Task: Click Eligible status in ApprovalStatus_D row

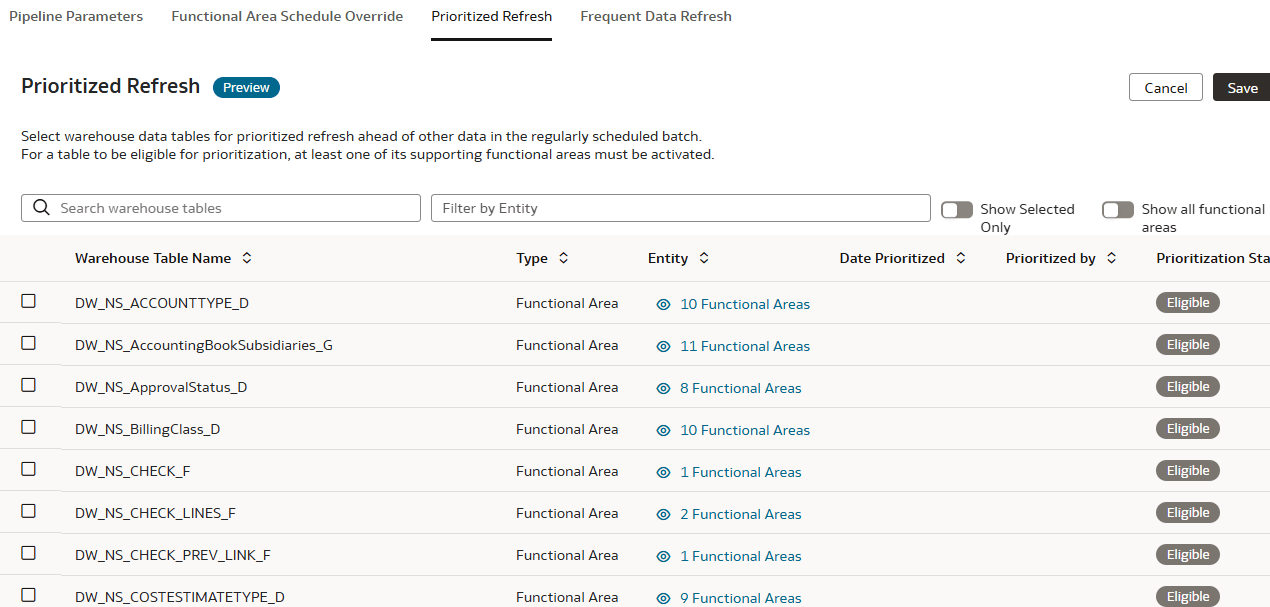Action: [x=1188, y=387]
